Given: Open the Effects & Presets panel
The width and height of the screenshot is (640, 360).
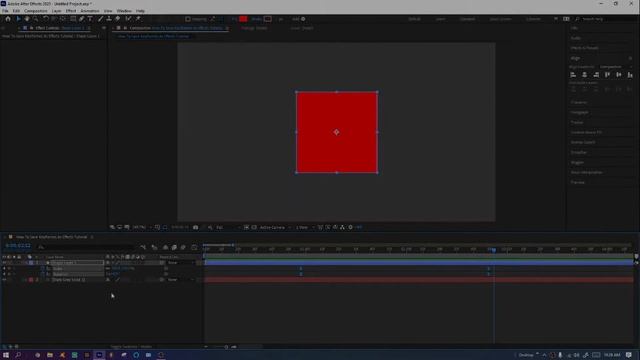Looking at the screenshot, I should pos(584,48).
